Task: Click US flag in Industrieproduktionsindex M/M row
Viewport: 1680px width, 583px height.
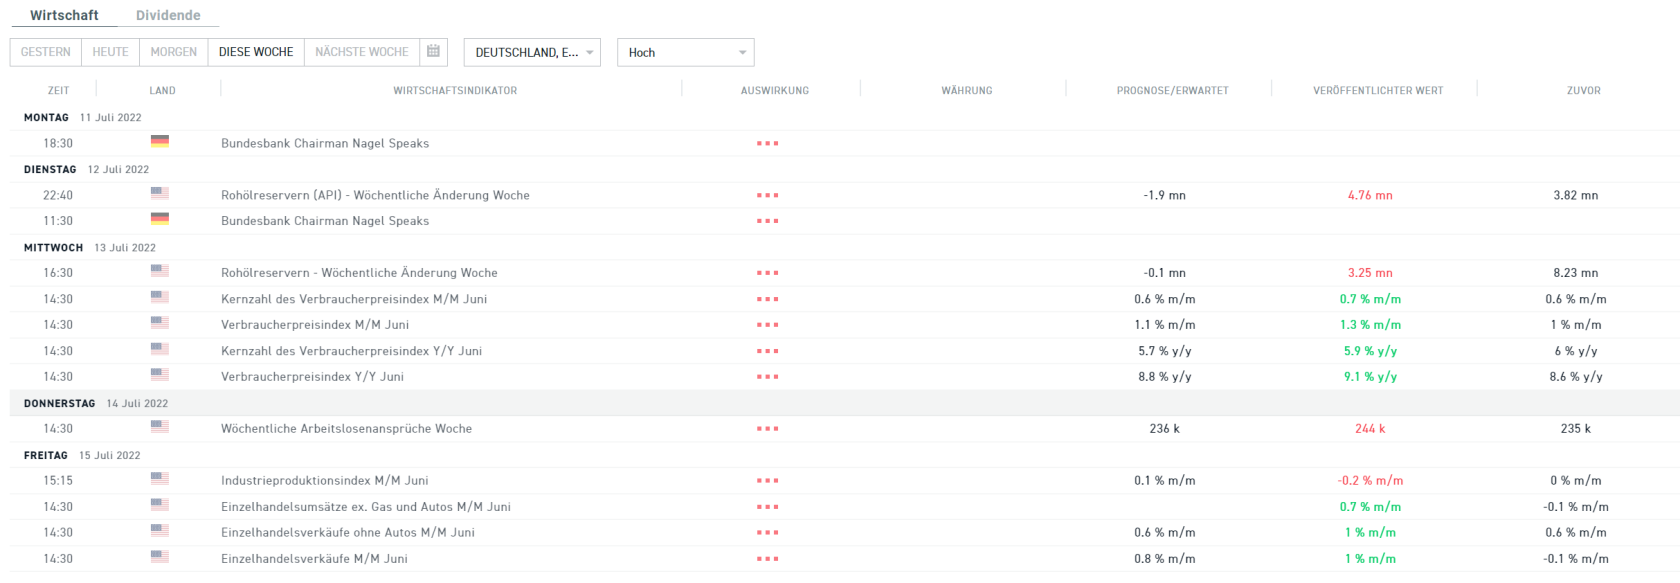Action: [x=160, y=478]
